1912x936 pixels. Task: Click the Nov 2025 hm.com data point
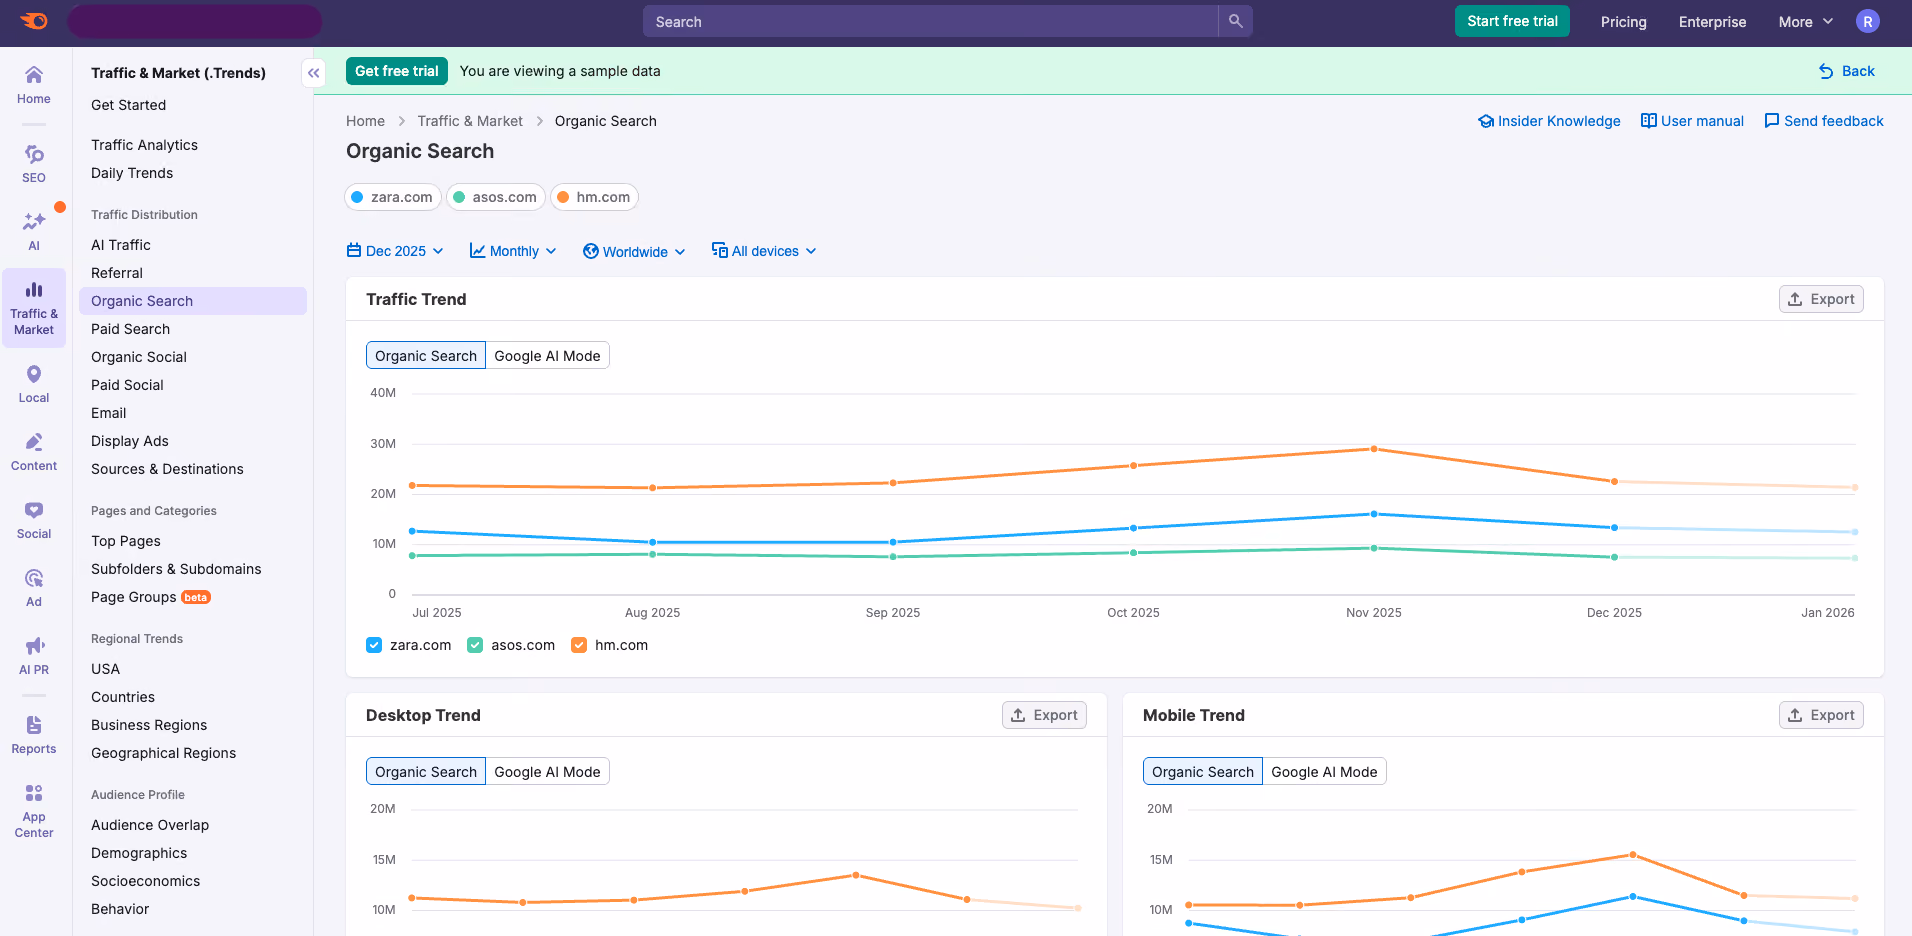click(1374, 449)
